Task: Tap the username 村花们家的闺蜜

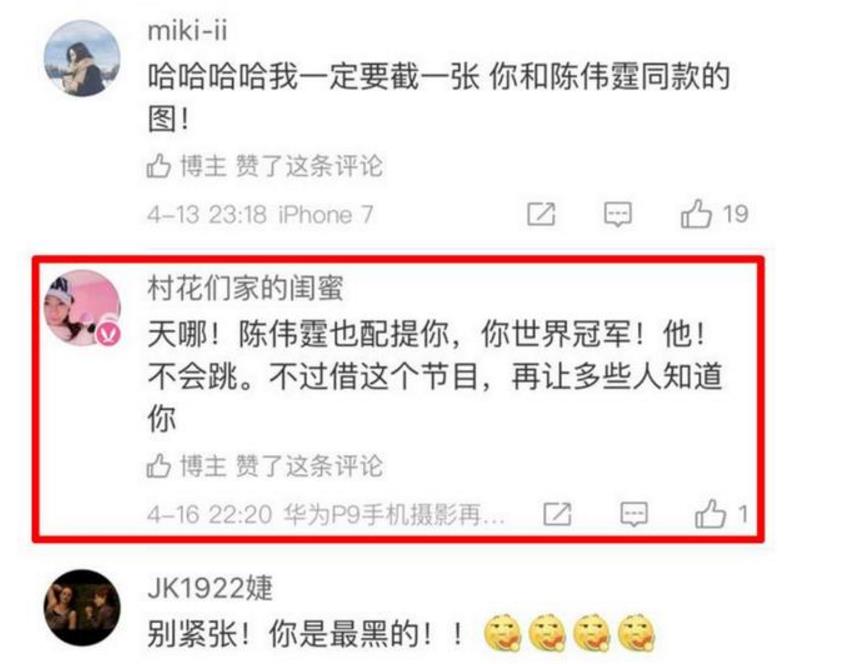Action: (x=245, y=288)
